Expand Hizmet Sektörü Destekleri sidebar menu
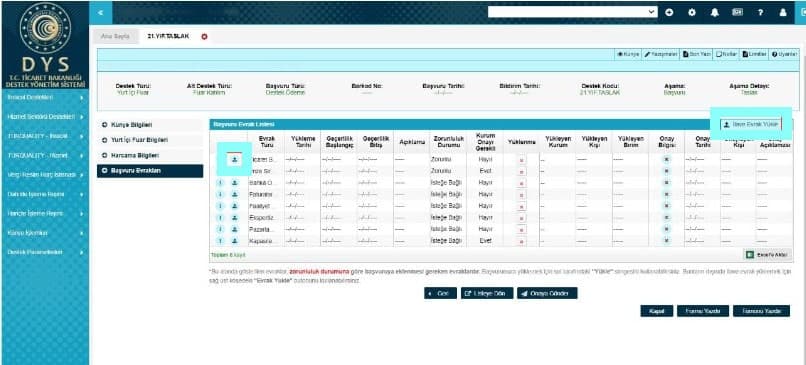 pos(45,117)
